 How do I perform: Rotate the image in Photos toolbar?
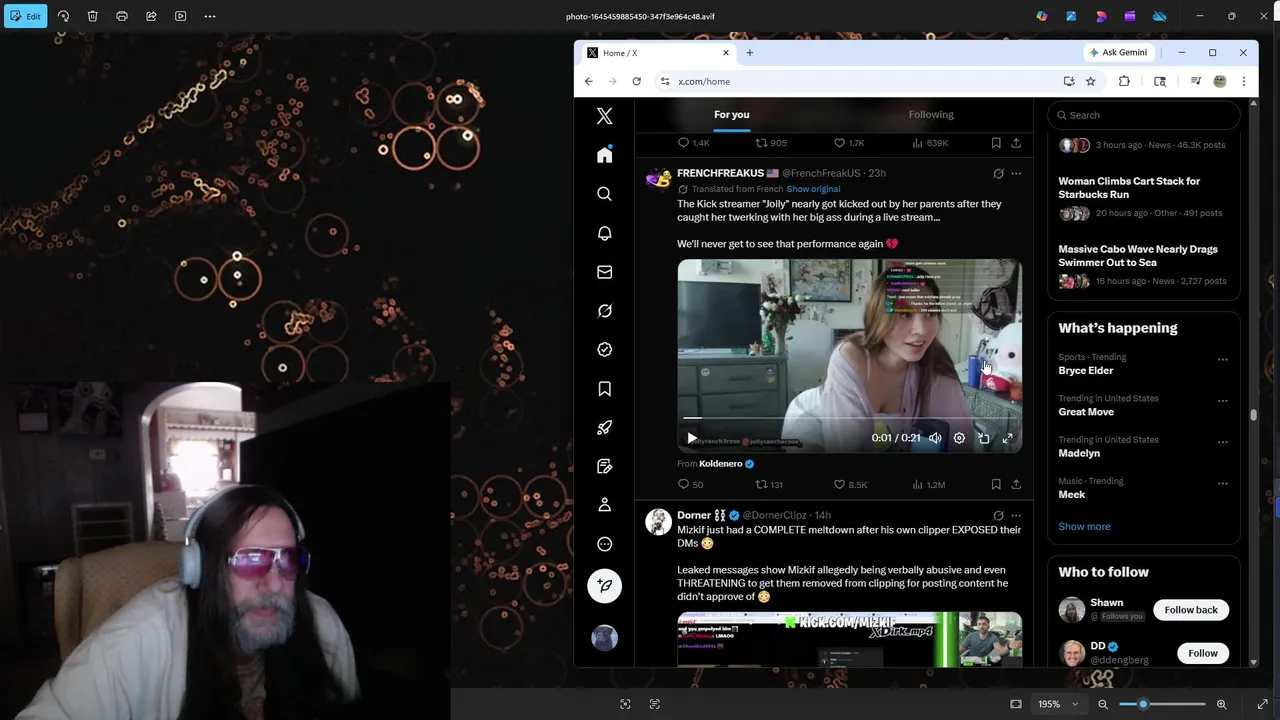click(63, 16)
